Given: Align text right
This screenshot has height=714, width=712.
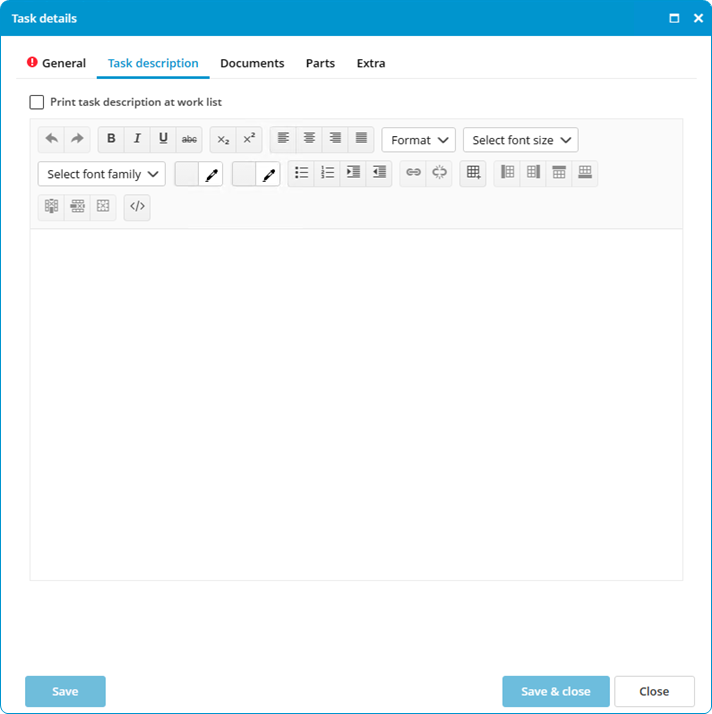Looking at the screenshot, I should (335, 139).
